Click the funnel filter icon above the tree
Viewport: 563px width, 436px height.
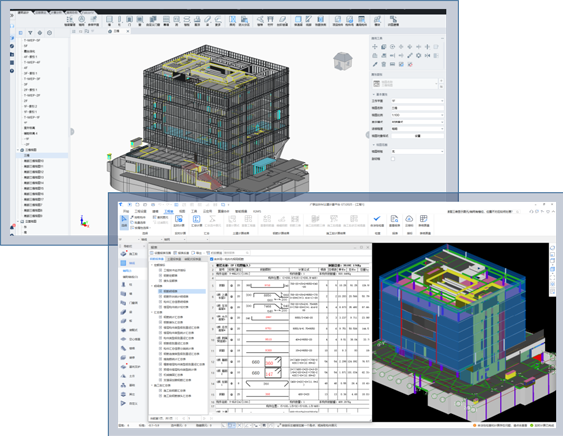pyautogui.click(x=30, y=33)
